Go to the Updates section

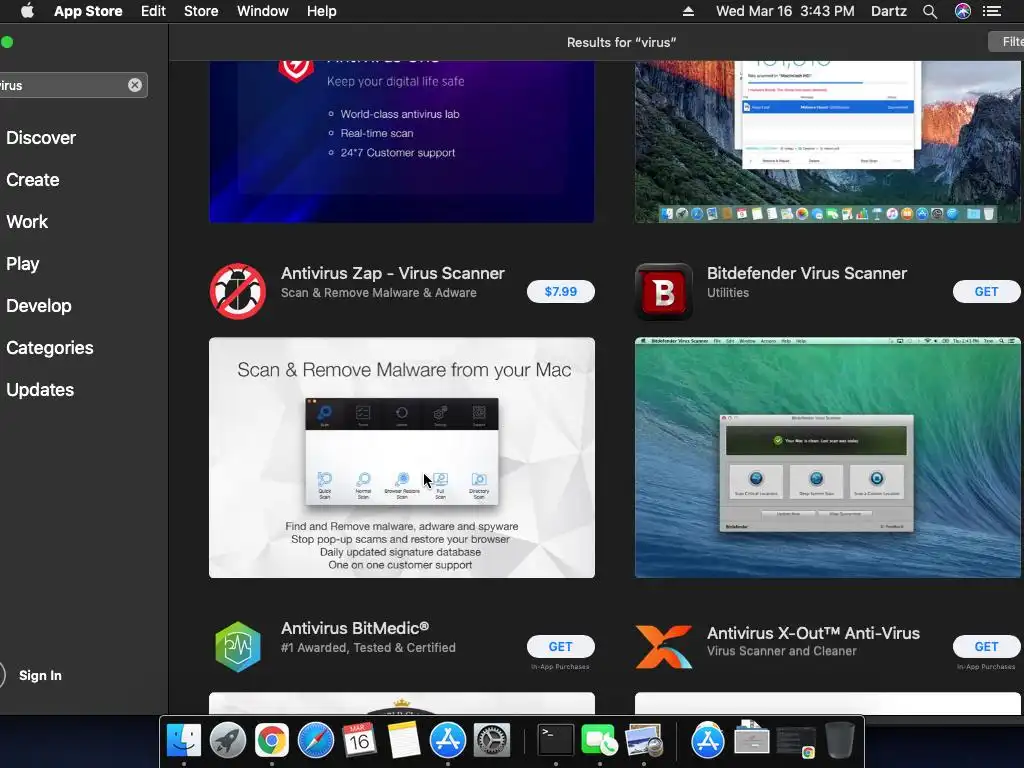40,390
